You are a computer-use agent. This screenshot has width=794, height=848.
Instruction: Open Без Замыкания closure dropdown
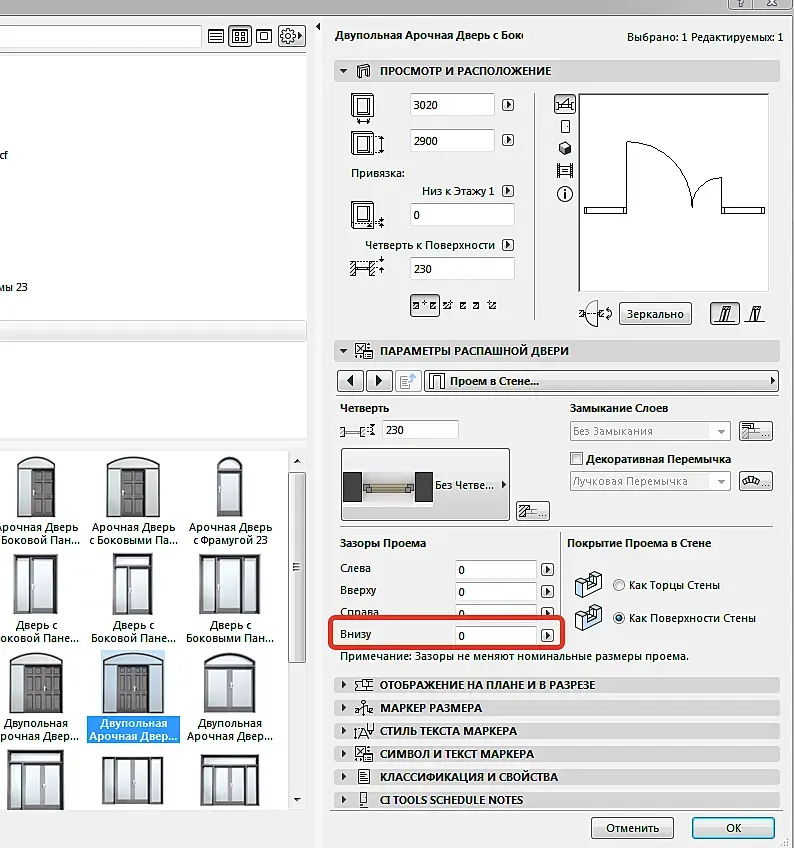point(650,431)
